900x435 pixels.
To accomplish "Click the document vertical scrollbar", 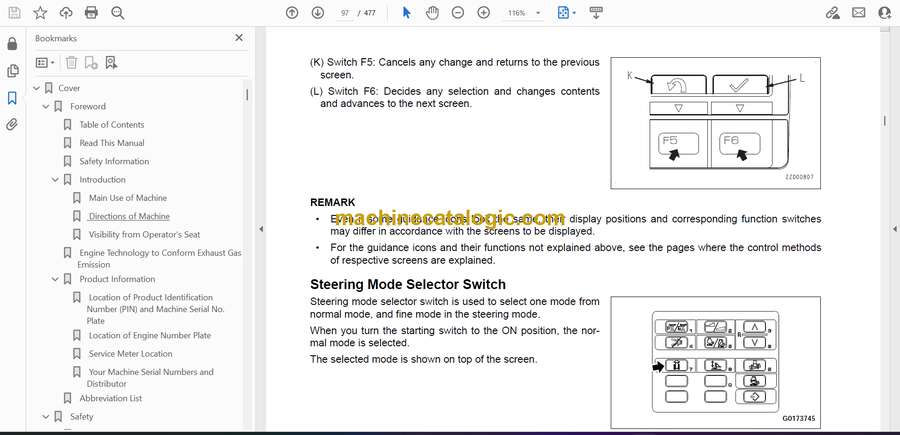I will tap(885, 120).
